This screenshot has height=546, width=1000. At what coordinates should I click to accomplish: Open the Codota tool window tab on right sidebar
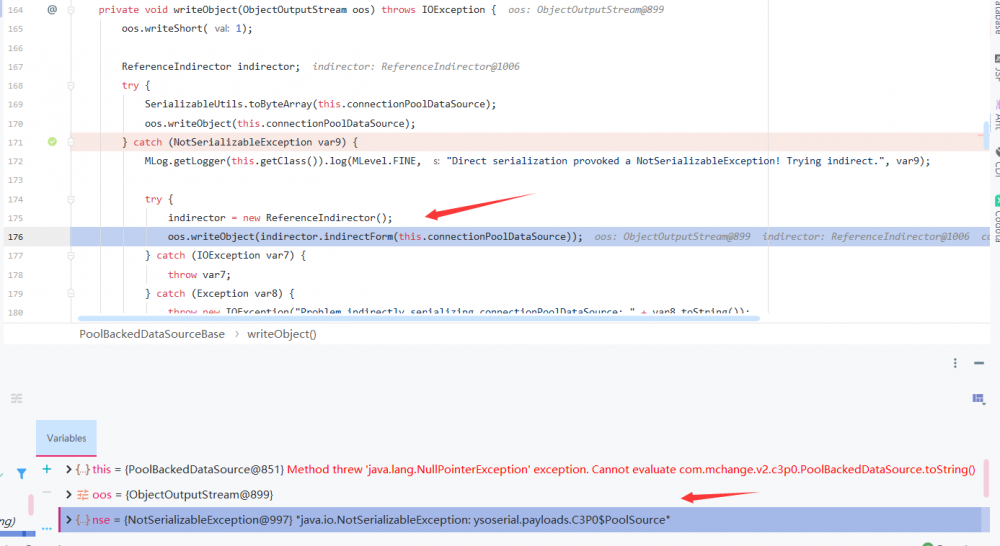tap(996, 219)
